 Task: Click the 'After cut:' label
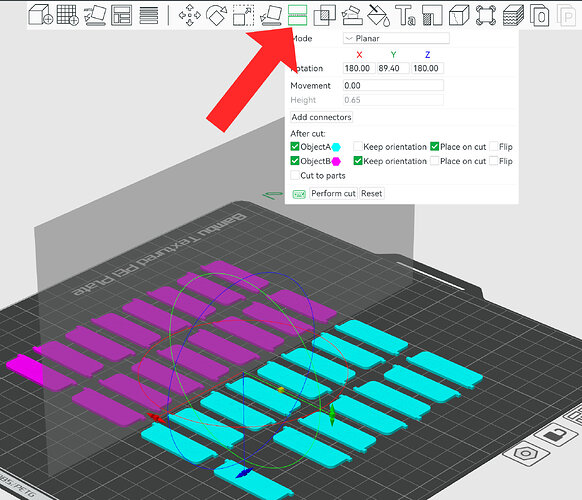coord(308,133)
